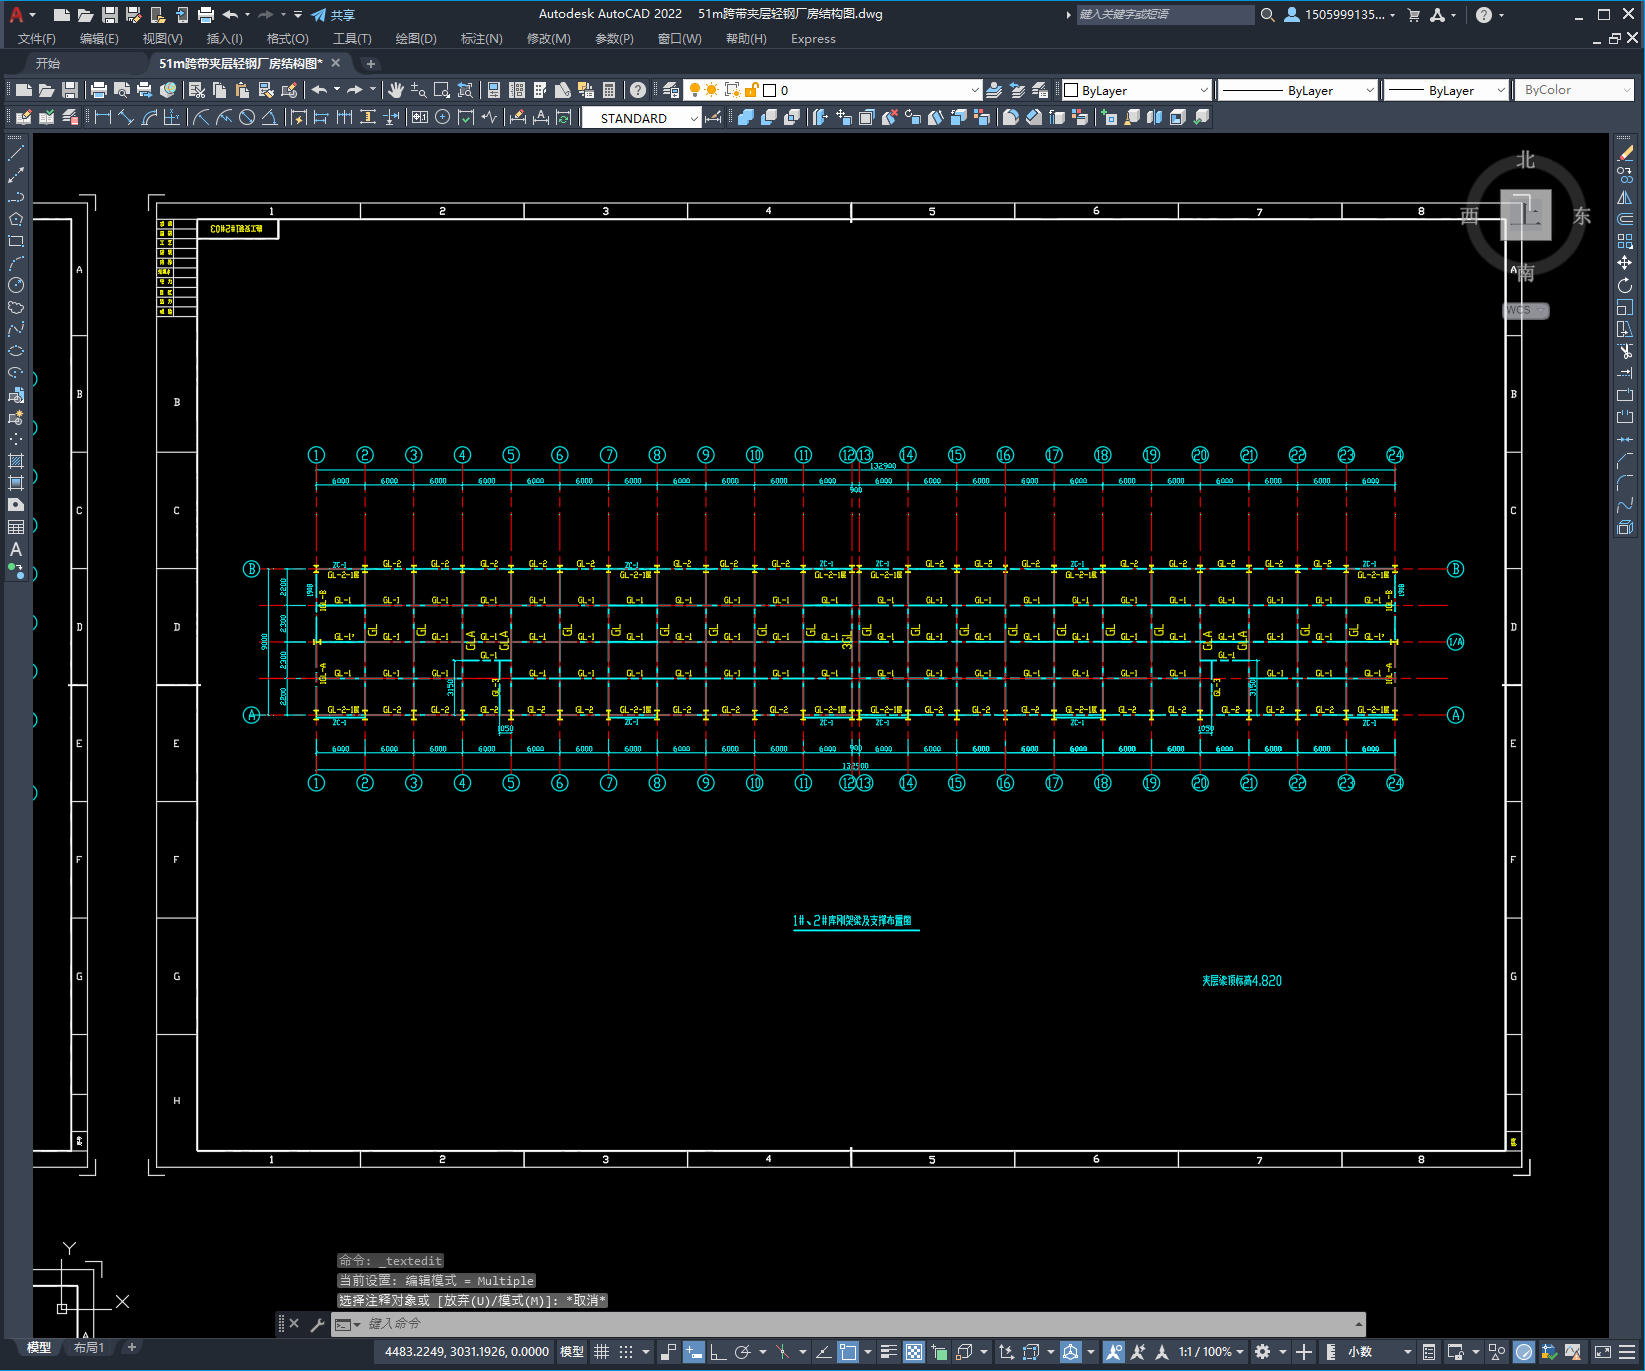The image size is (1645, 1371).
Task: Select the Line draw tool
Action: click(x=16, y=153)
